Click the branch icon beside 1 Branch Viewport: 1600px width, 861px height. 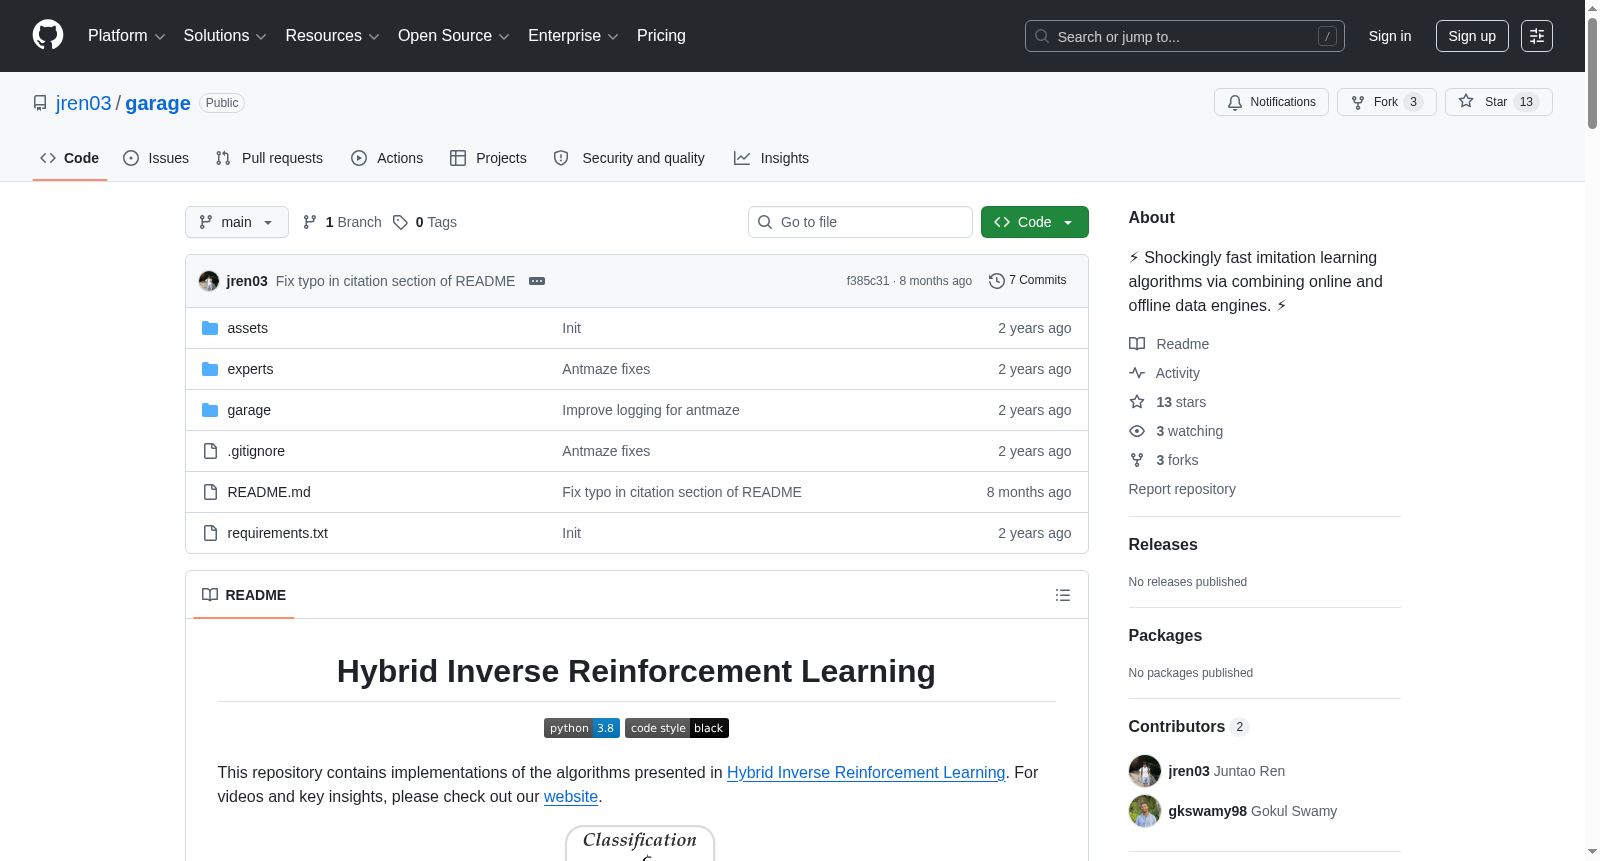tap(310, 222)
